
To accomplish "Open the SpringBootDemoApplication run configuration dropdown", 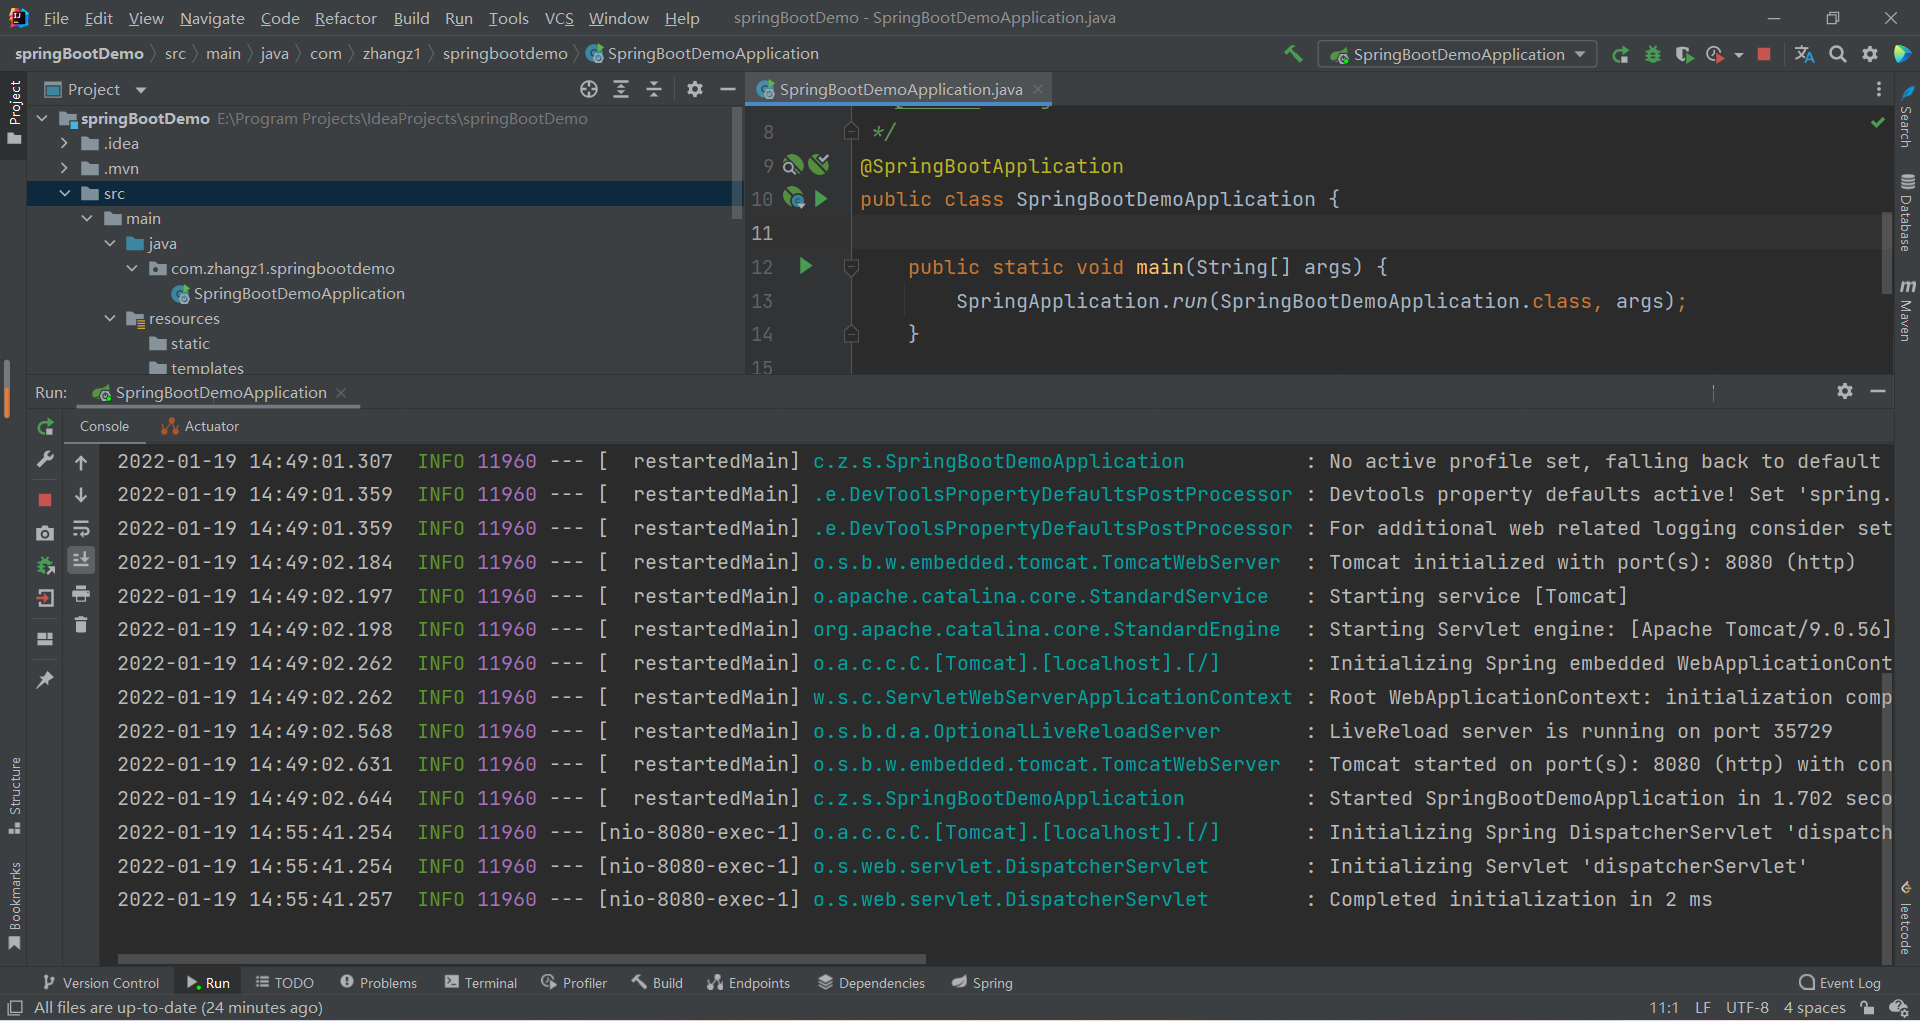I will [1578, 54].
